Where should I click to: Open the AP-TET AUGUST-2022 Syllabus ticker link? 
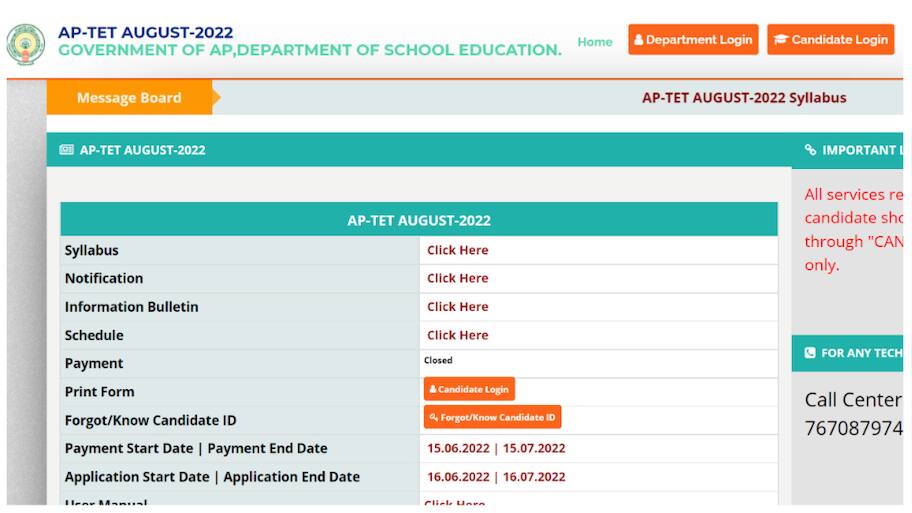744,98
